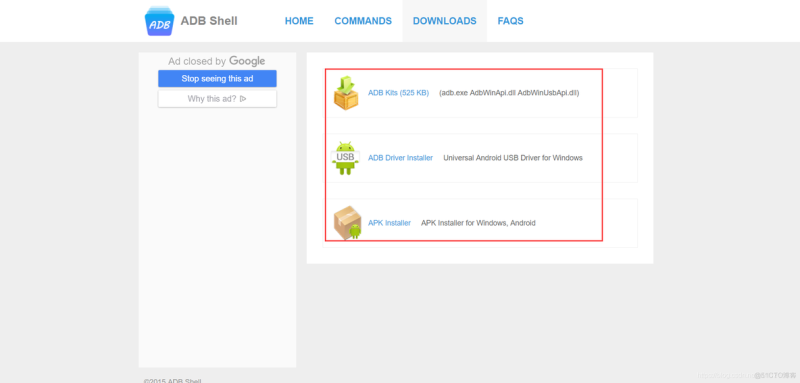Viewport: 800px width, 383px height.
Task: Click APK Installer for Windows, Android text
Action: coord(478,223)
